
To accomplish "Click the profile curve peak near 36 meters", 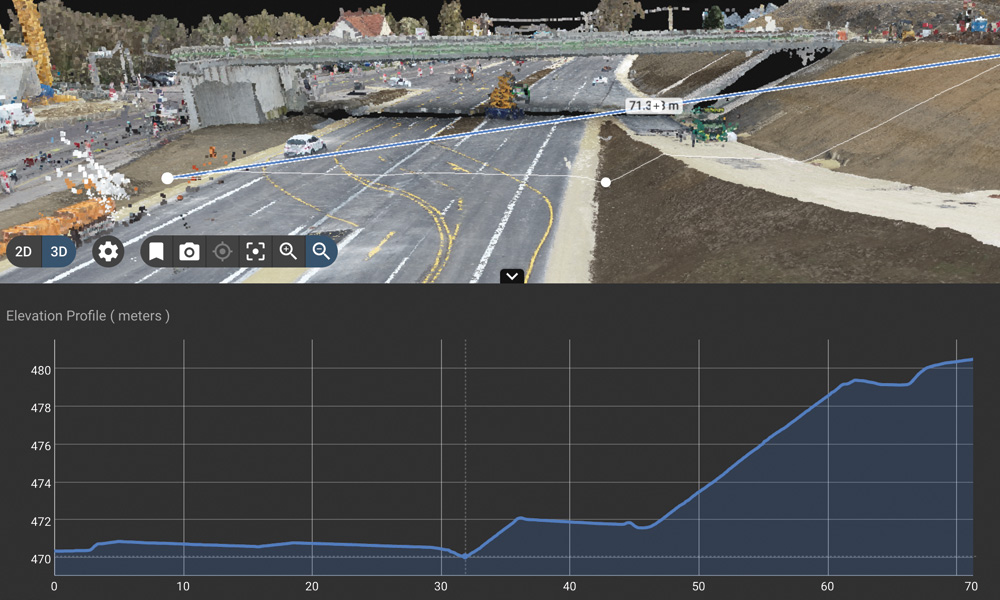I will point(520,518).
